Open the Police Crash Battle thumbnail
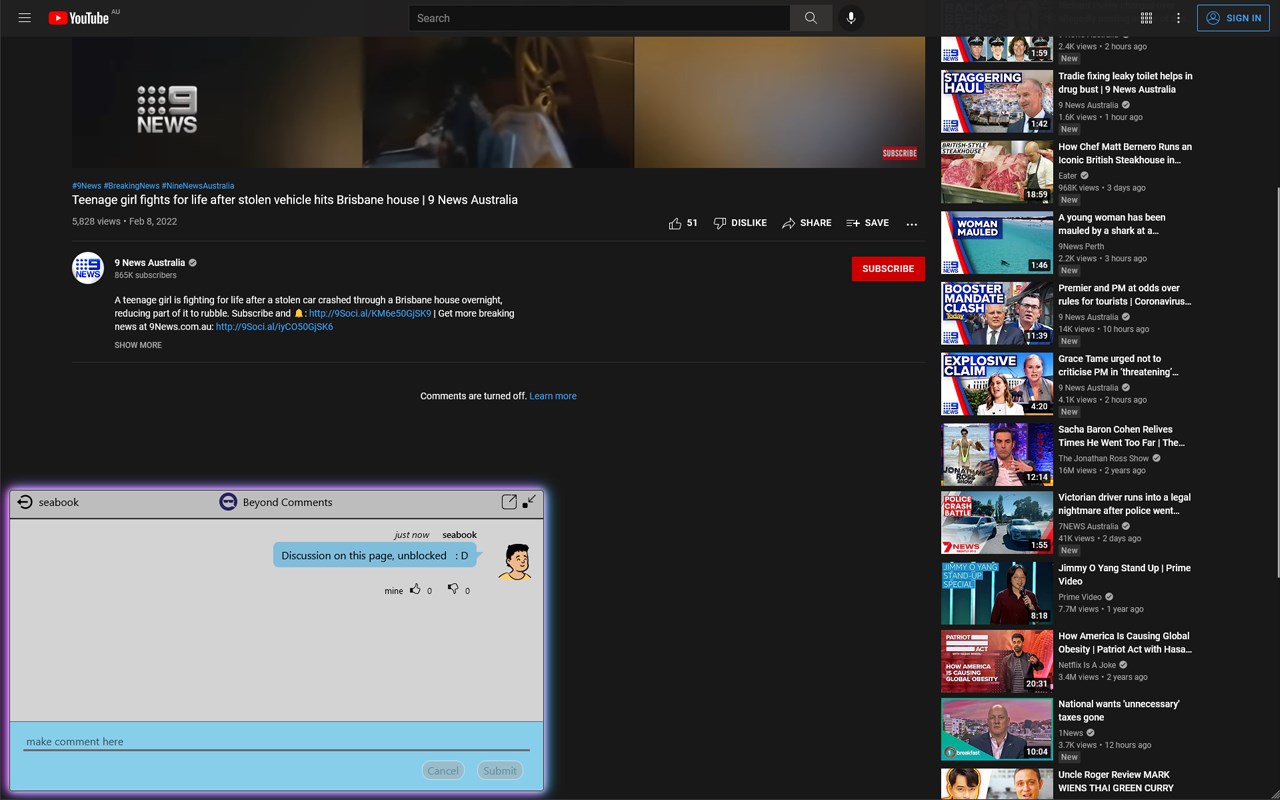Image resolution: width=1280 pixels, height=800 pixels. click(997, 523)
